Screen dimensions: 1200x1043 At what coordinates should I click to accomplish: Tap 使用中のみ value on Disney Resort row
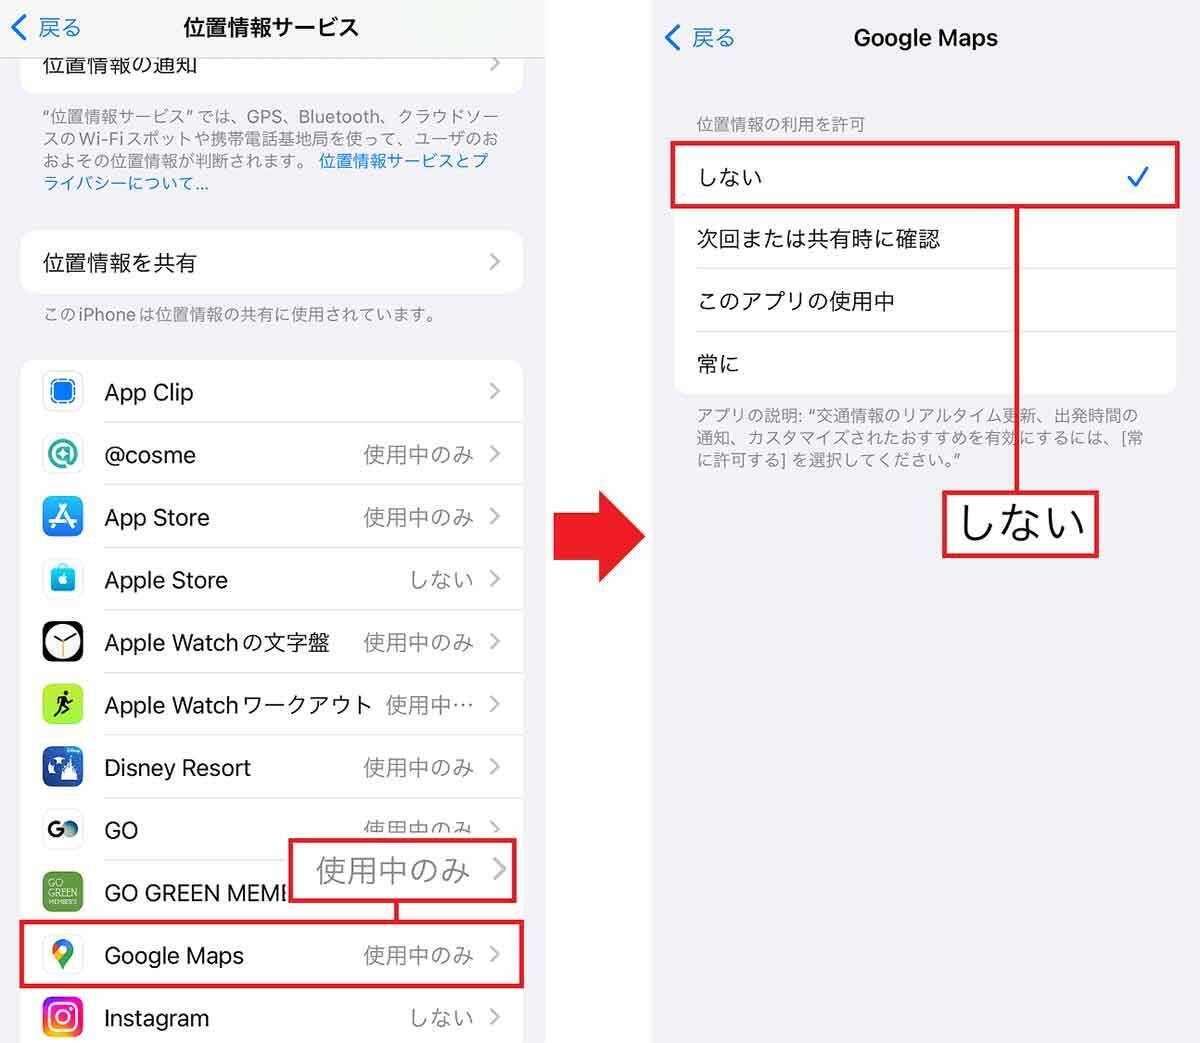418,767
